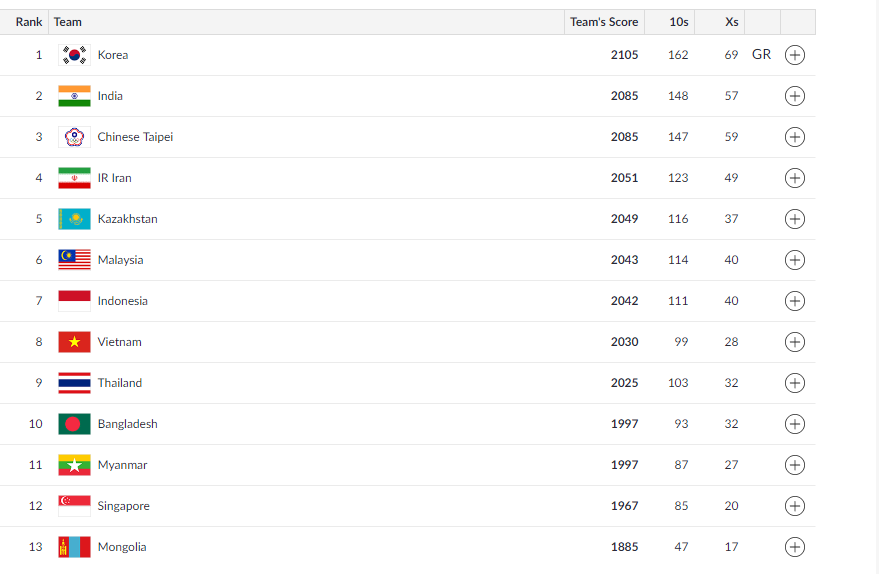This screenshot has width=879, height=574.
Task: Expand Malaysia team score details
Action: pyautogui.click(x=794, y=260)
